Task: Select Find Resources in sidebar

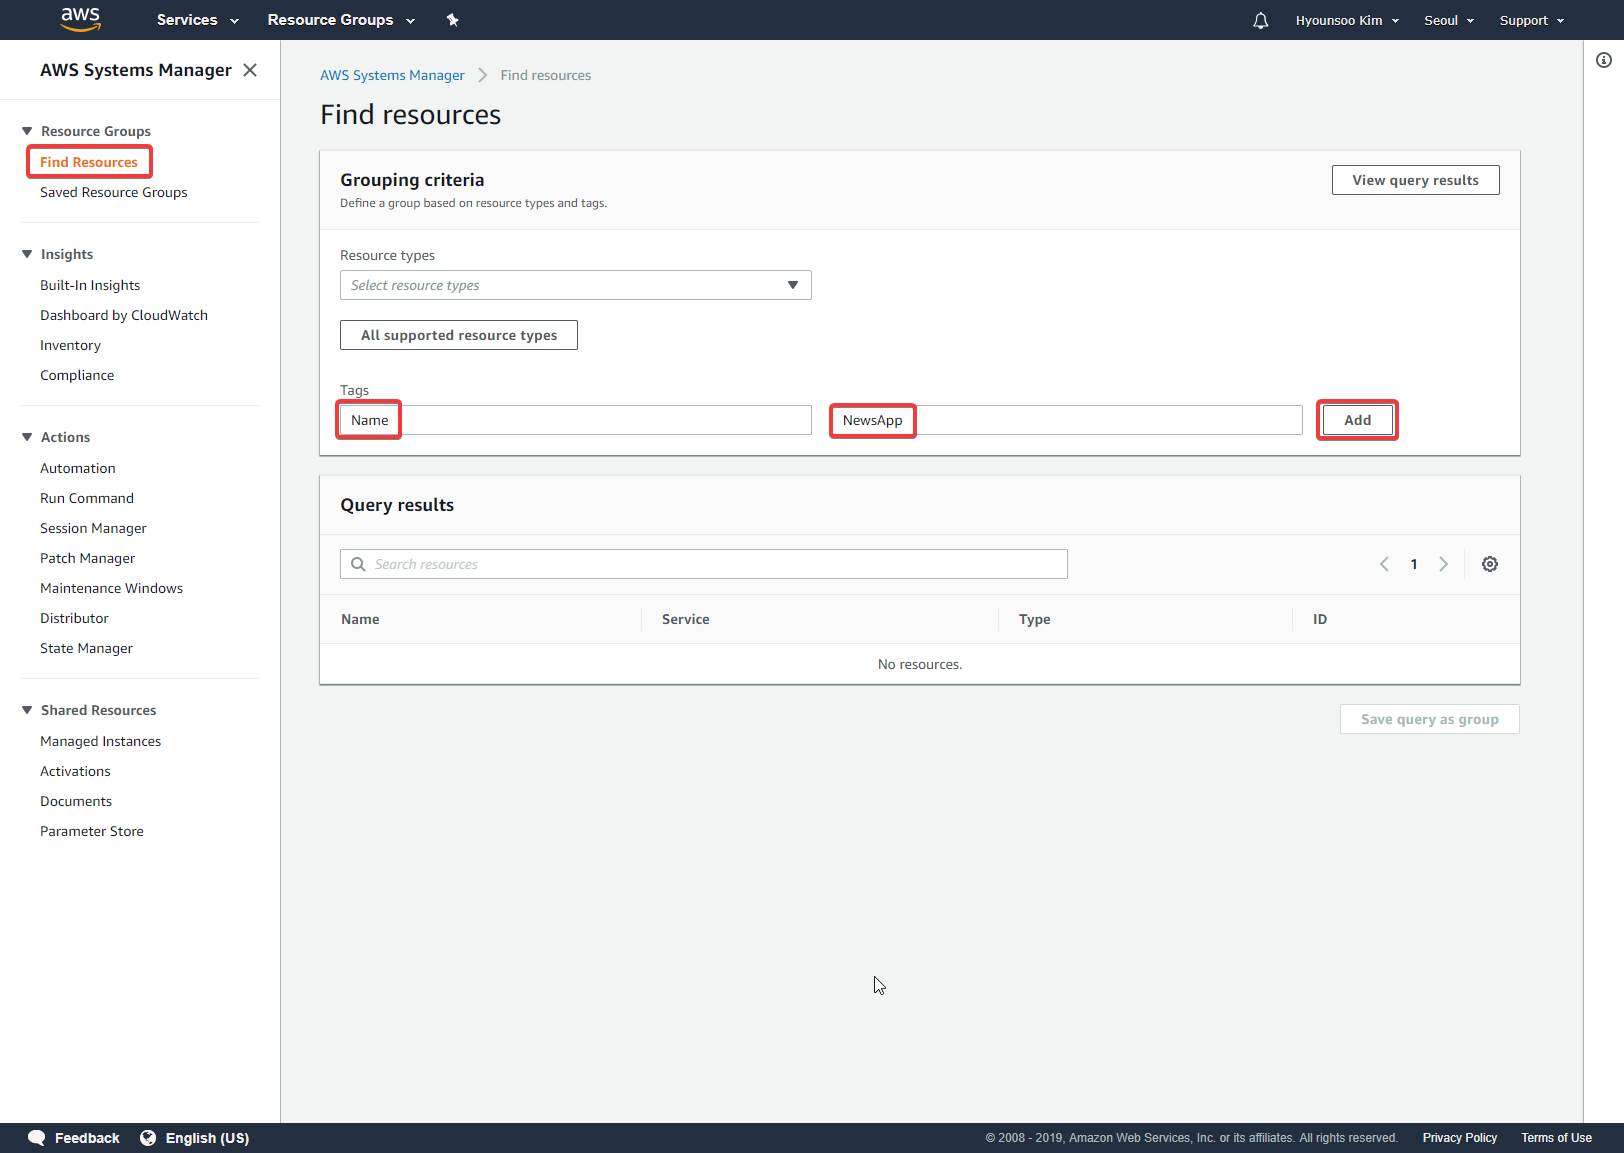Action: [x=89, y=162]
